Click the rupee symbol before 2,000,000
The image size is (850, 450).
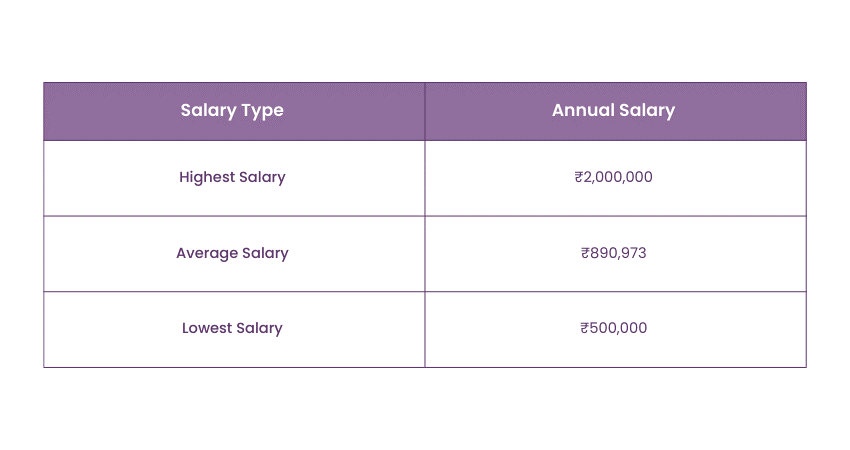579,177
